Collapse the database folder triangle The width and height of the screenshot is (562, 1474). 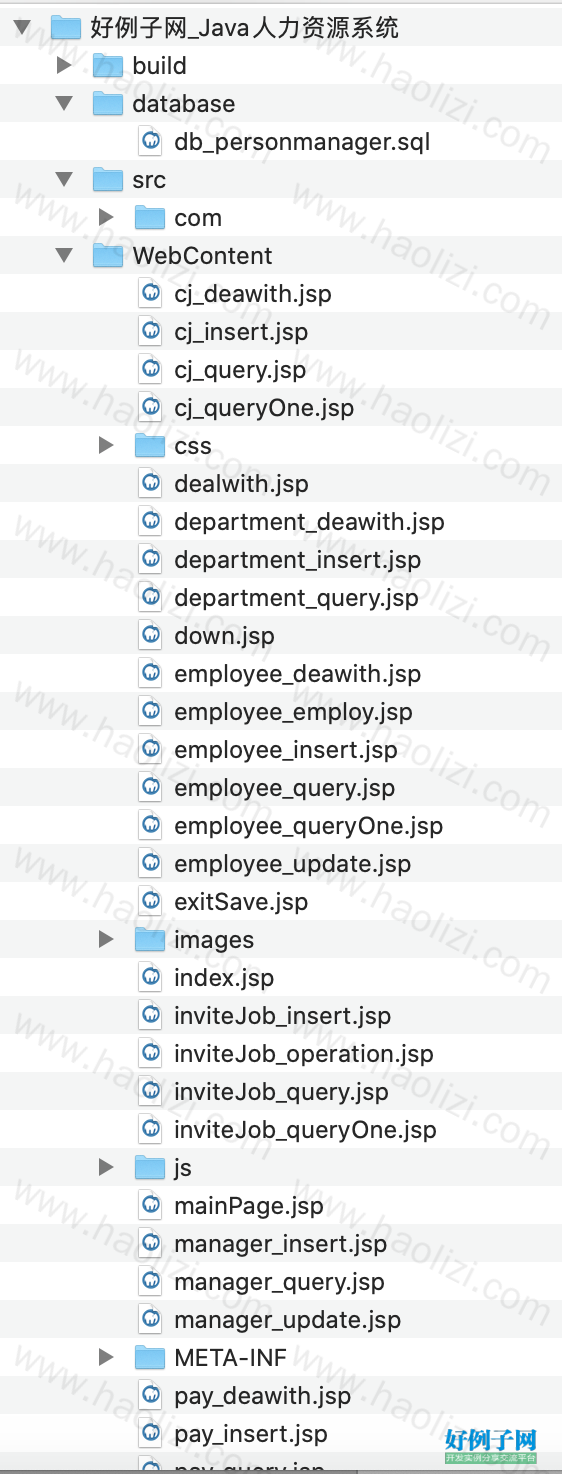pyautogui.click(x=65, y=104)
